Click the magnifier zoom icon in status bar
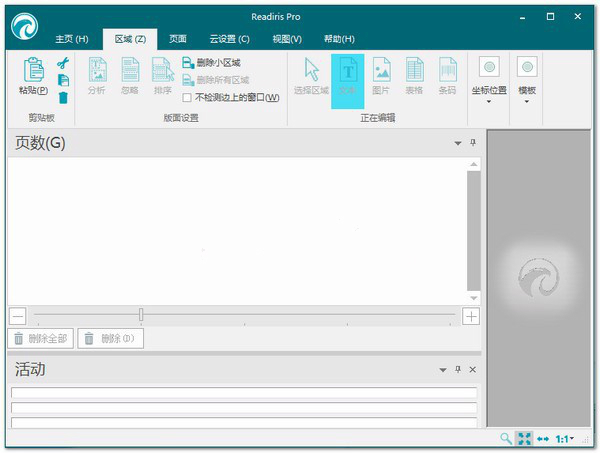This screenshot has width=600, height=453. click(506, 439)
